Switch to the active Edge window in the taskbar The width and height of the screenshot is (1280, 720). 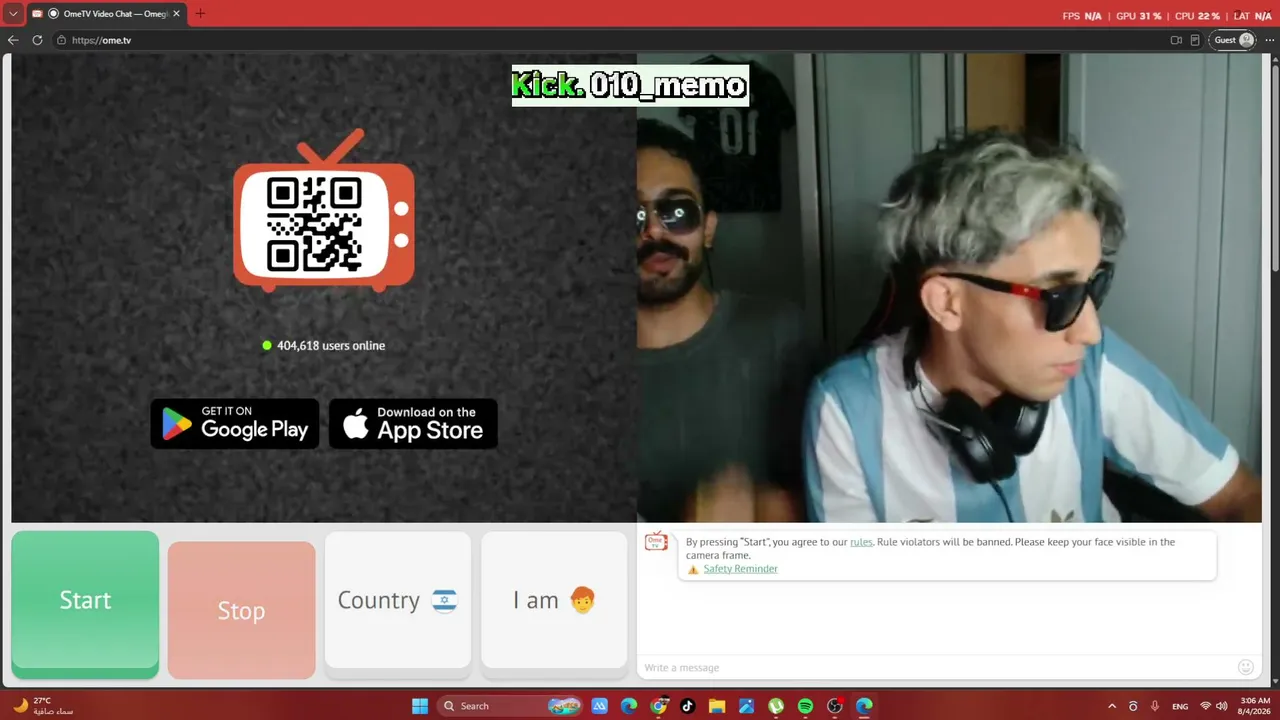(864, 706)
